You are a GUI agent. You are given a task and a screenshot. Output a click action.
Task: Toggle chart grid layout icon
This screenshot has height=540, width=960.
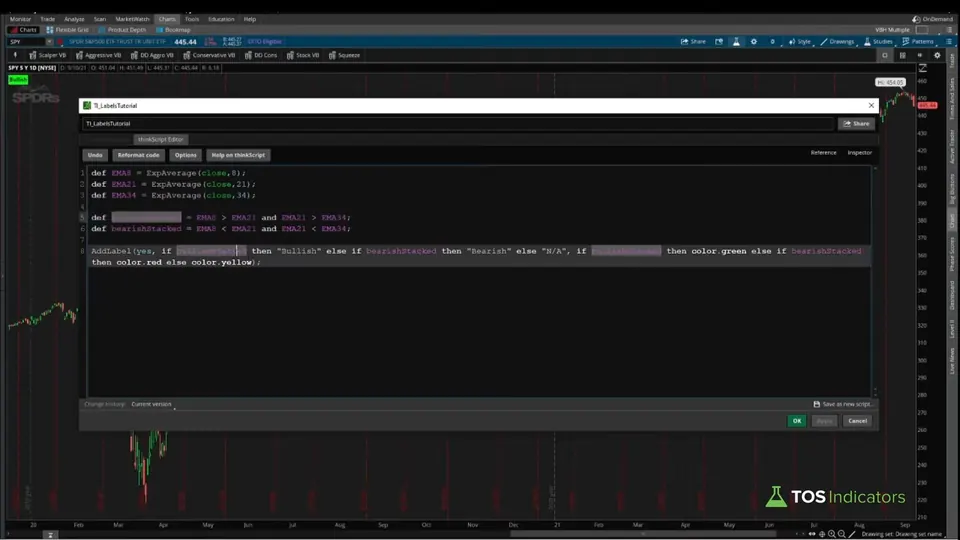(x=902, y=55)
